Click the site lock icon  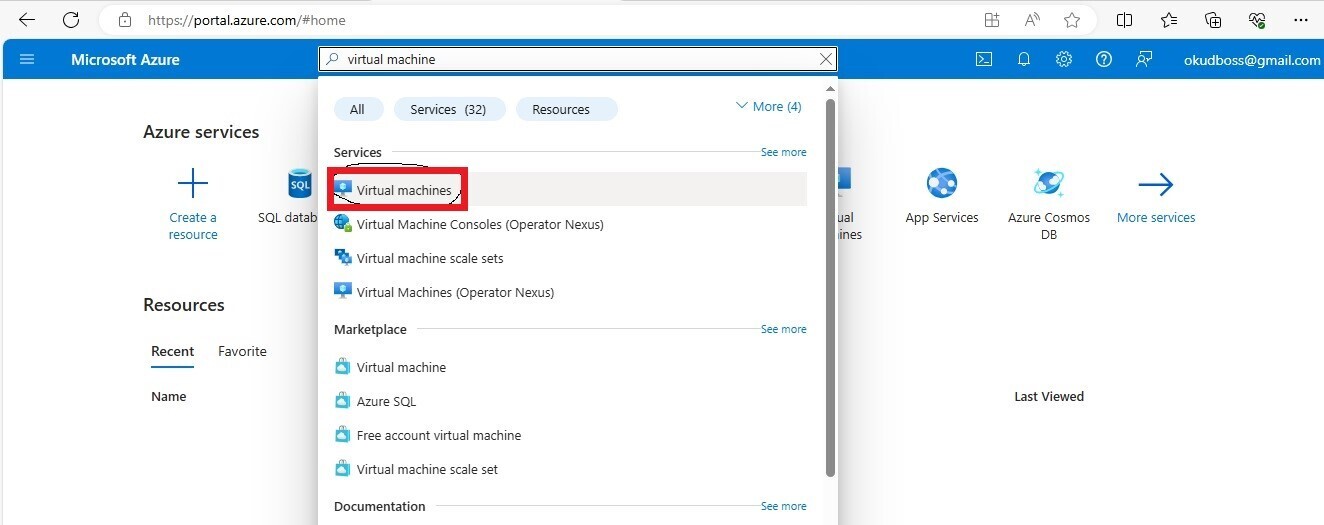point(125,20)
